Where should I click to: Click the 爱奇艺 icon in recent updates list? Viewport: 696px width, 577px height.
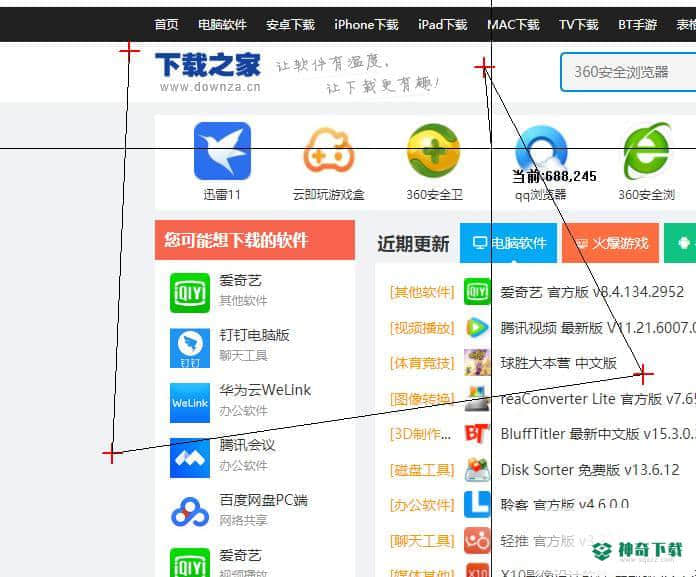(477, 292)
